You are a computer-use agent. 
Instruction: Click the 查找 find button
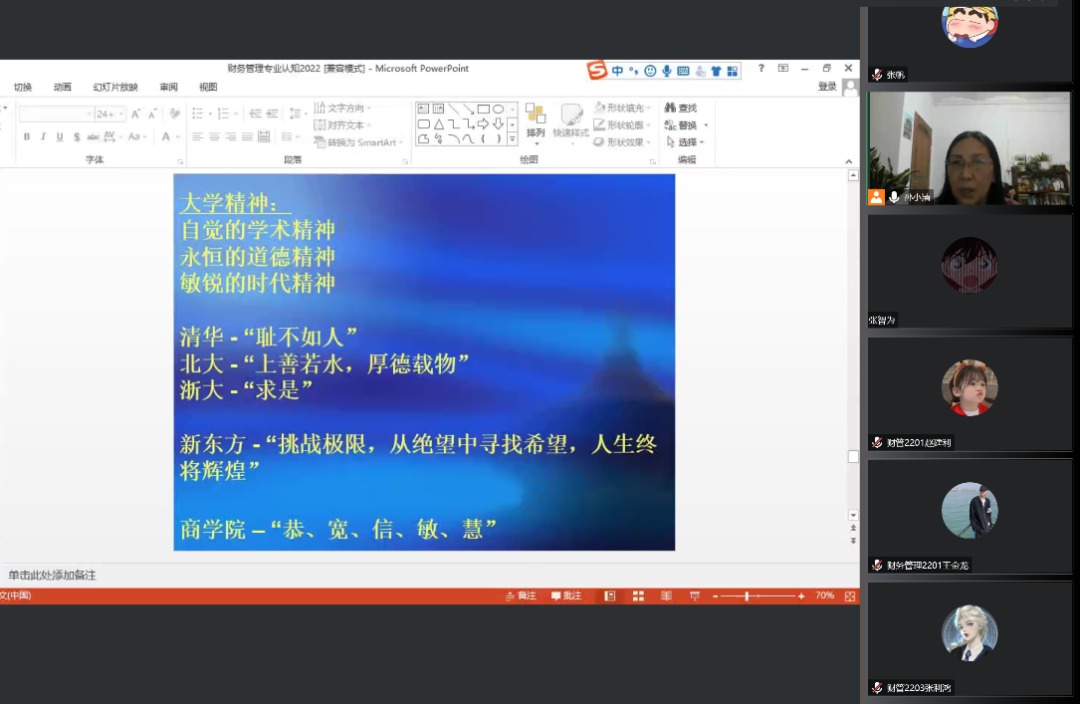pos(681,108)
